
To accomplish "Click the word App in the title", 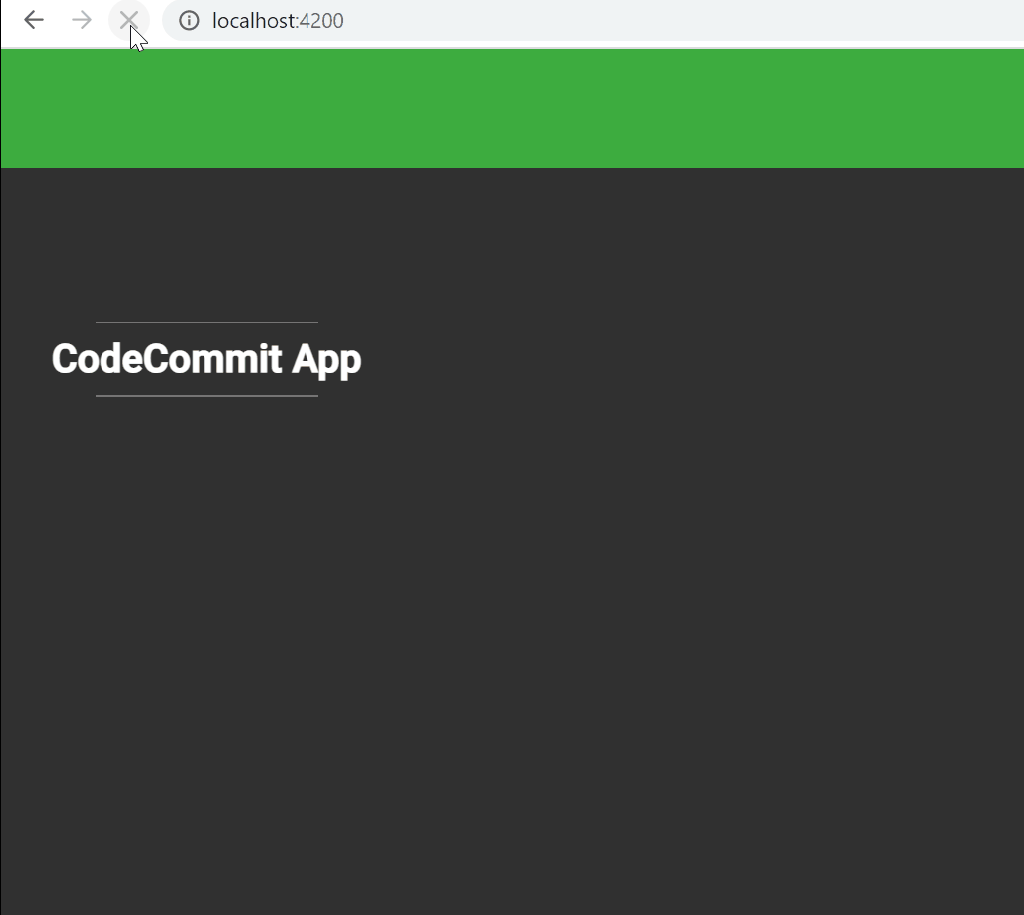I will click(327, 359).
